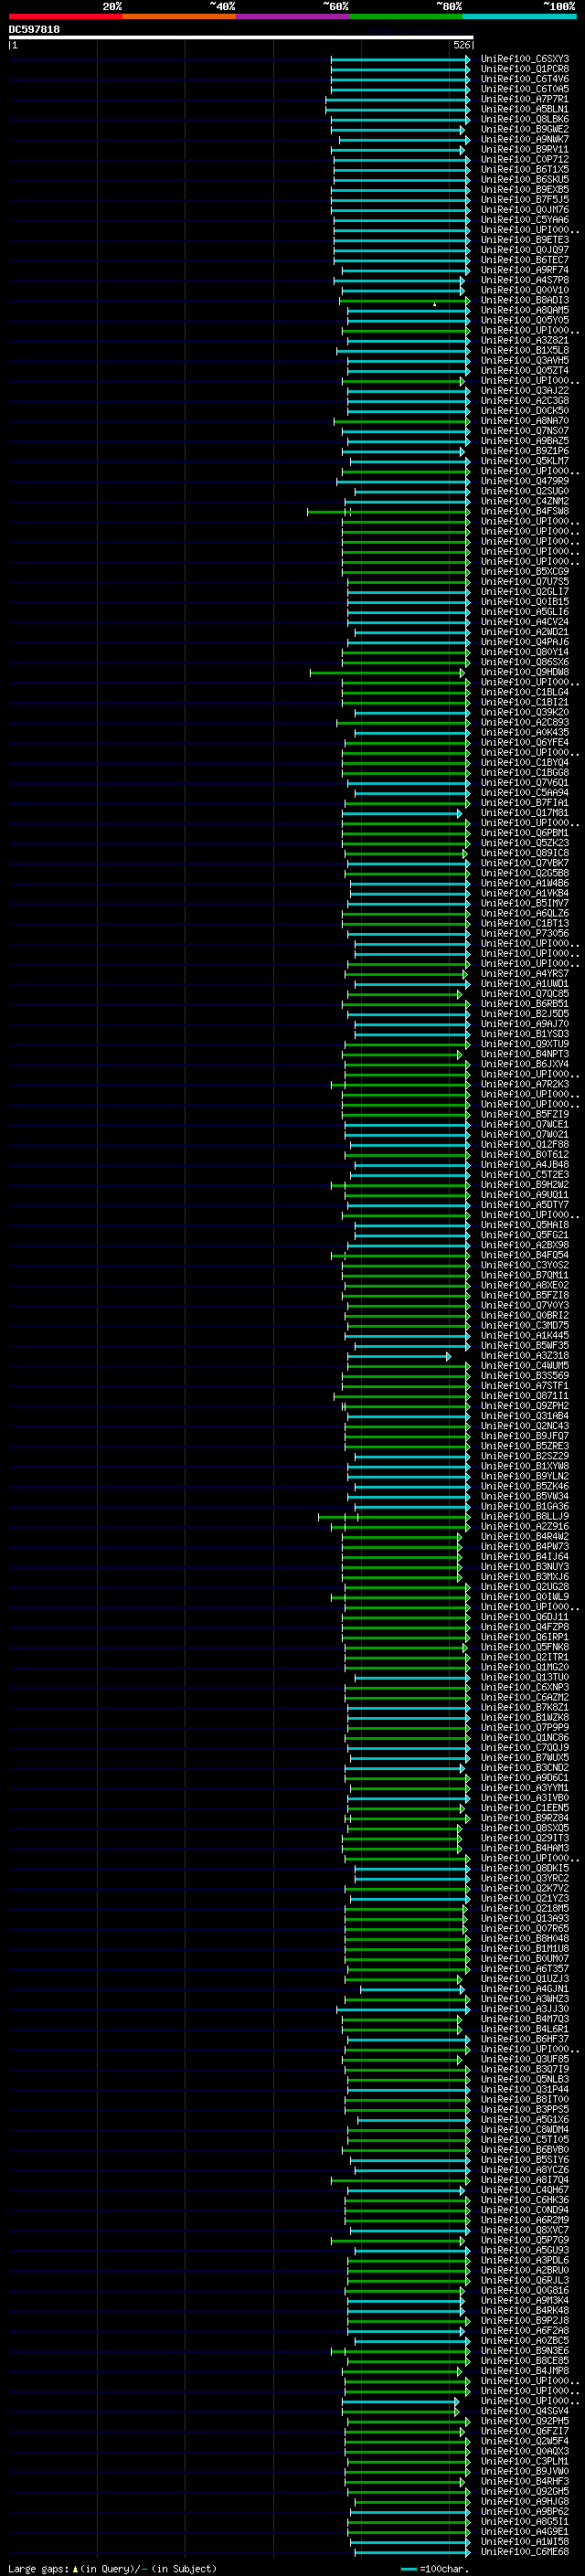Select the UniRef100_A9RF74 label
The image size is (585, 2576).
(524, 270)
